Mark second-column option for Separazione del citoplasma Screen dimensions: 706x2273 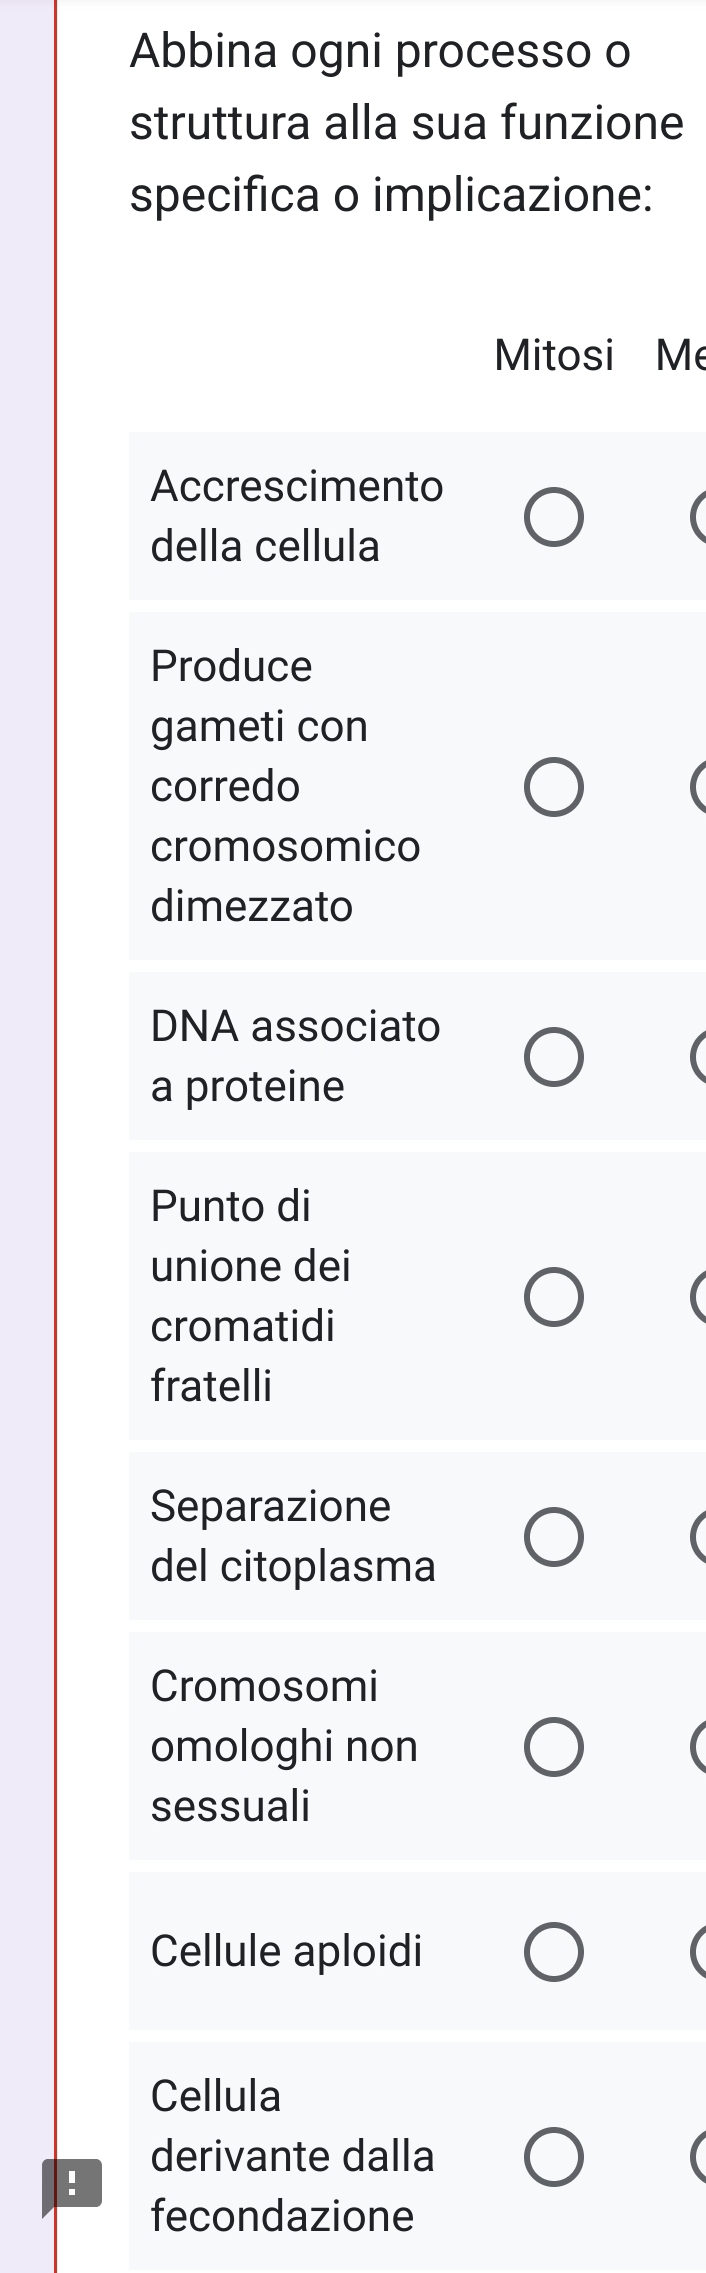point(699,1537)
